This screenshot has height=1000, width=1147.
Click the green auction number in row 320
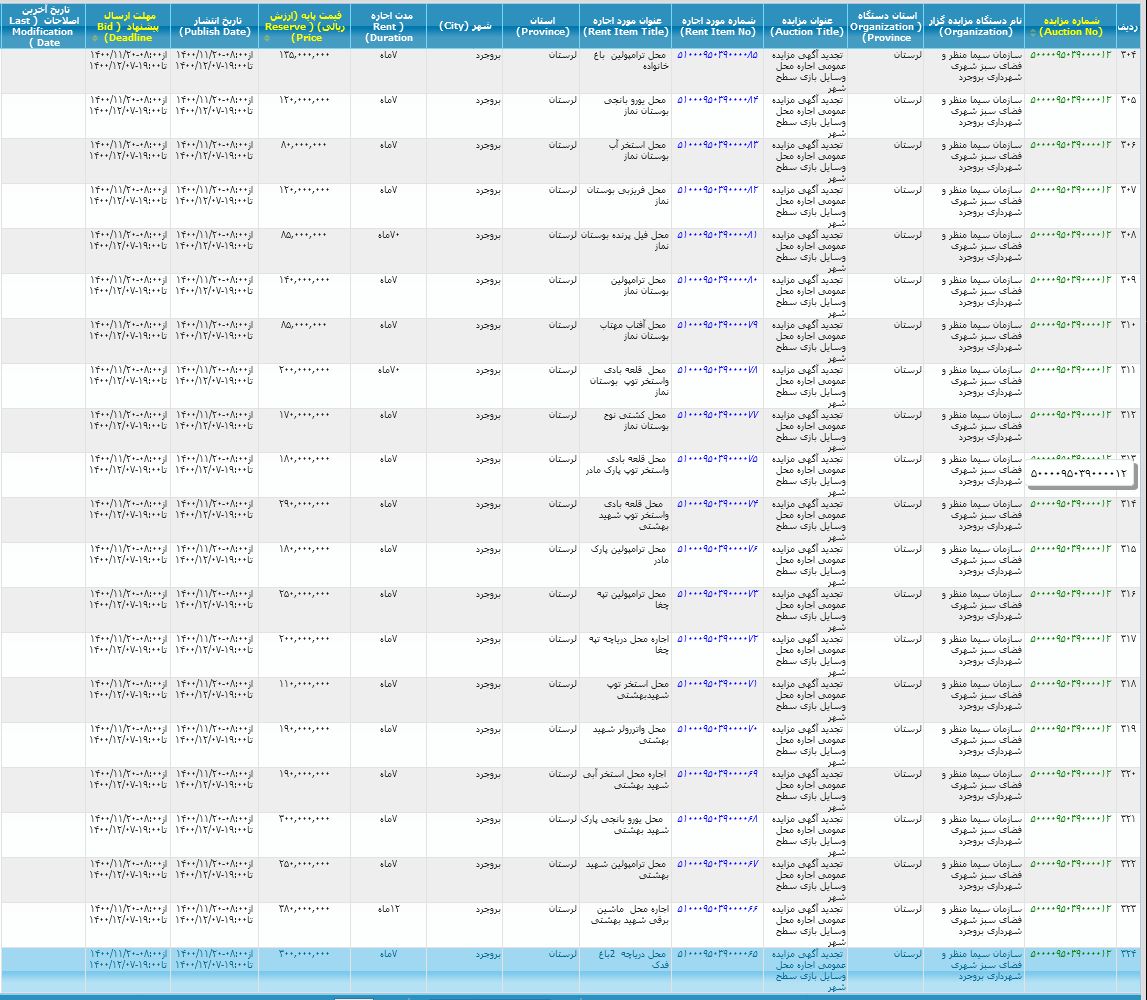click(1070, 774)
